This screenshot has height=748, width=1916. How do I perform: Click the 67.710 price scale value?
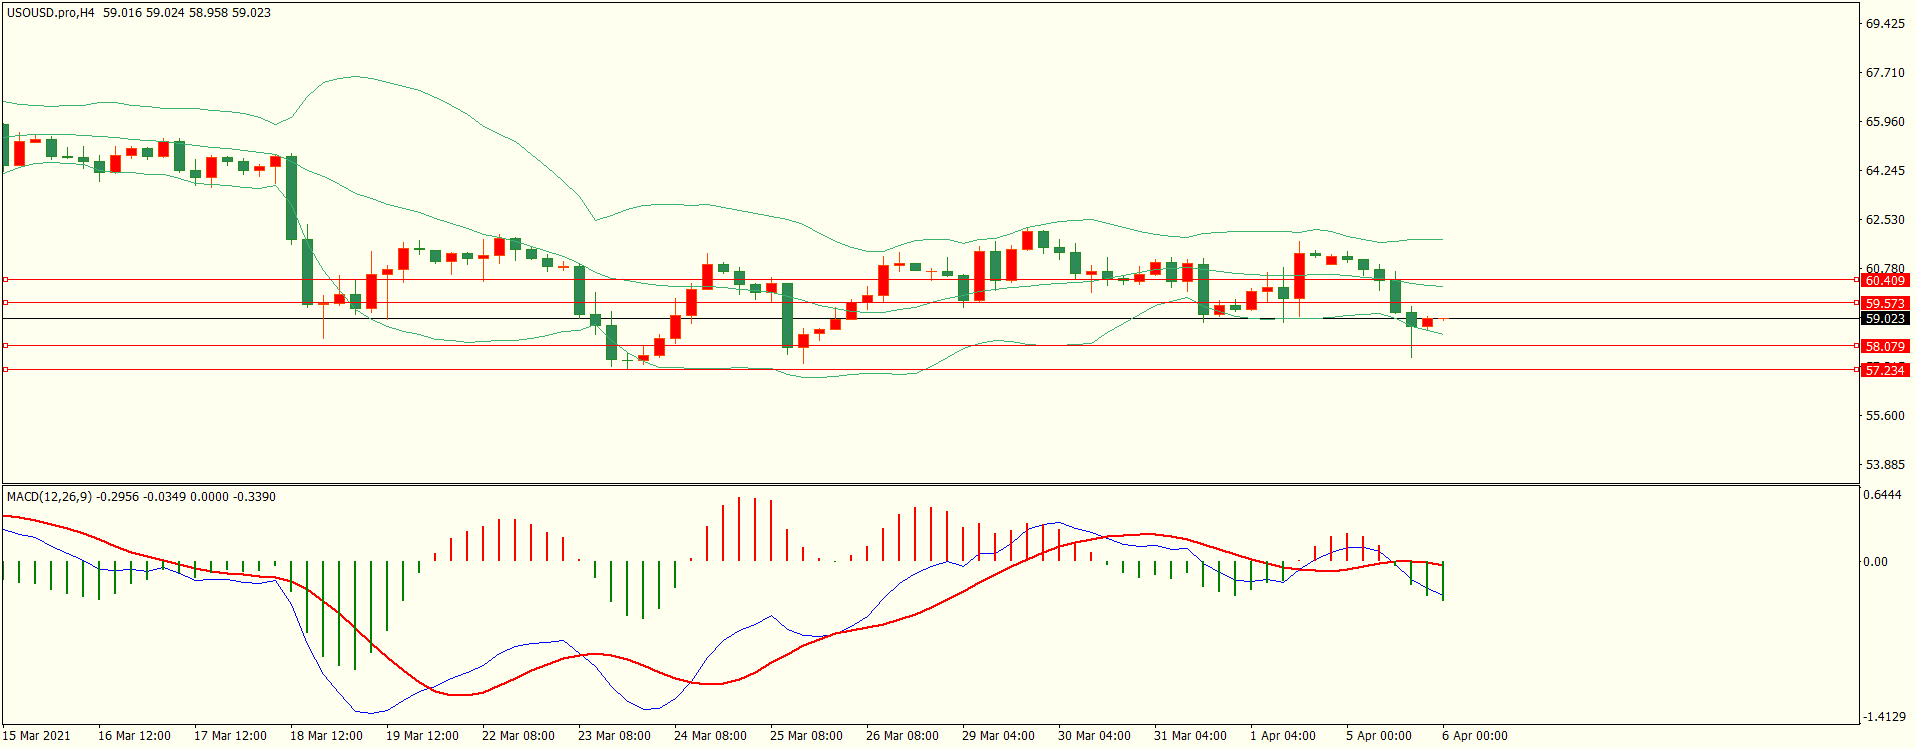1885,73
